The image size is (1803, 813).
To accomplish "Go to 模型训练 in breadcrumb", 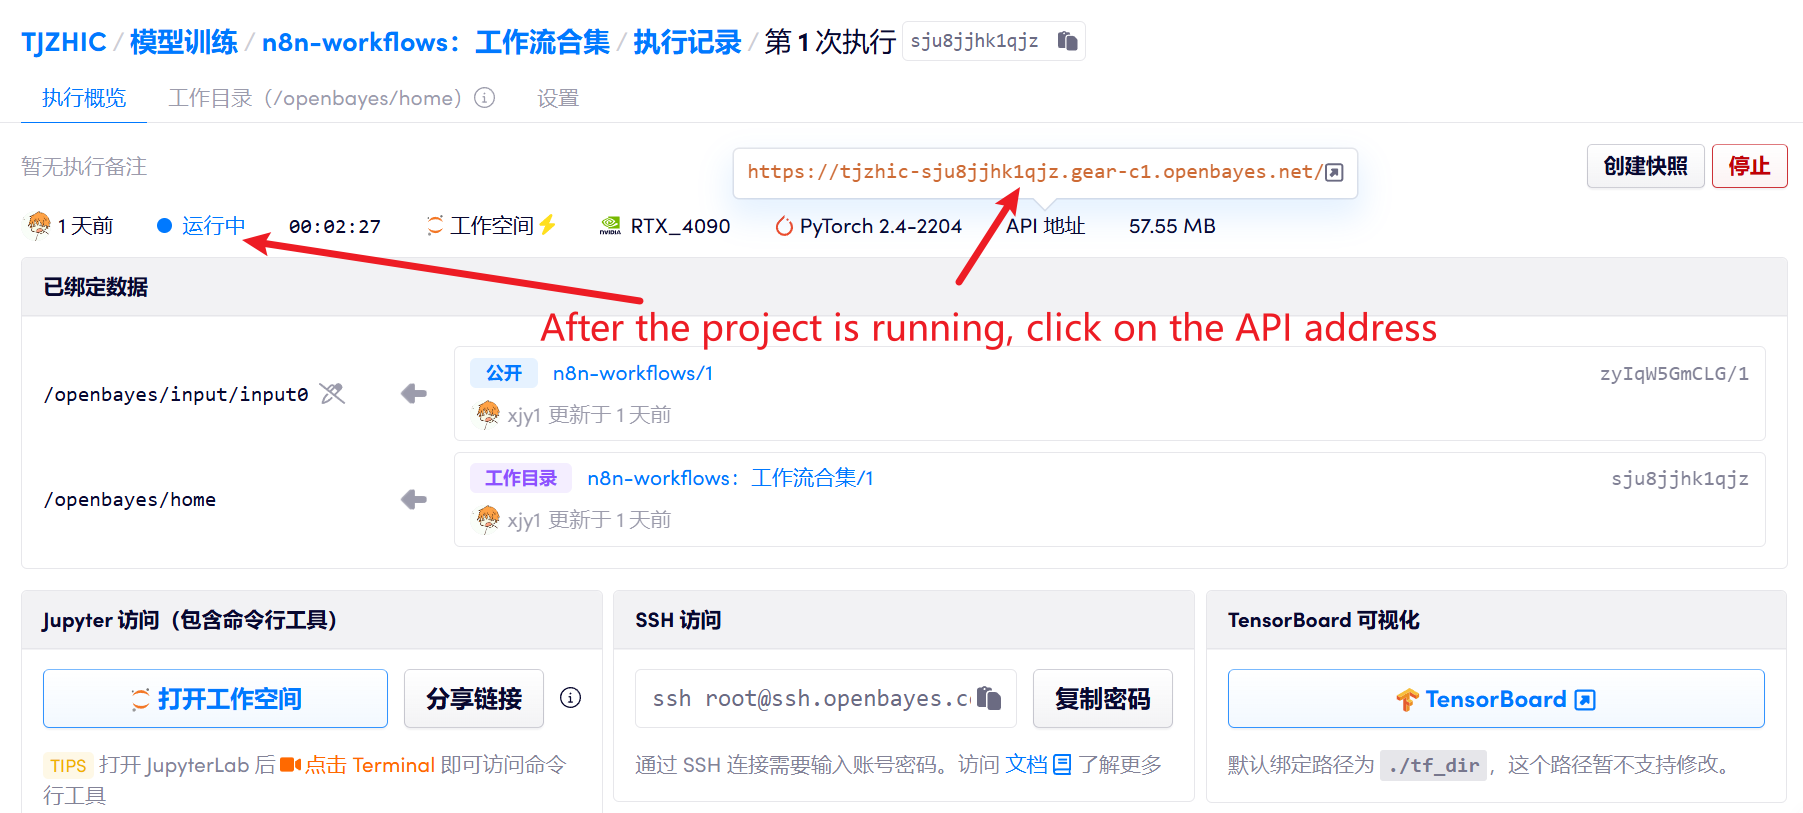I will 184,42.
